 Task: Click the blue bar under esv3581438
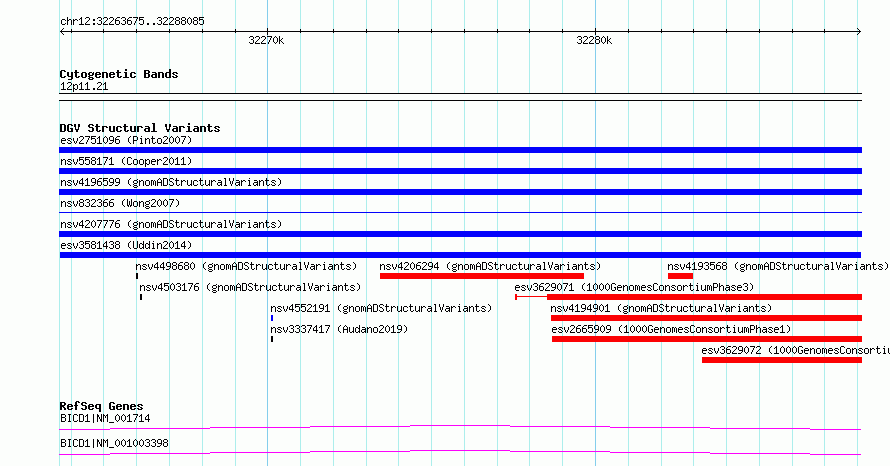[x=460, y=255]
